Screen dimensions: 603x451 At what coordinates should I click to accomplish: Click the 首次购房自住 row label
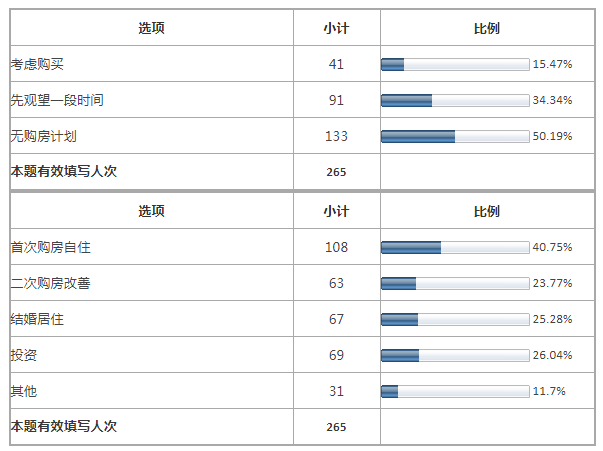50,248
